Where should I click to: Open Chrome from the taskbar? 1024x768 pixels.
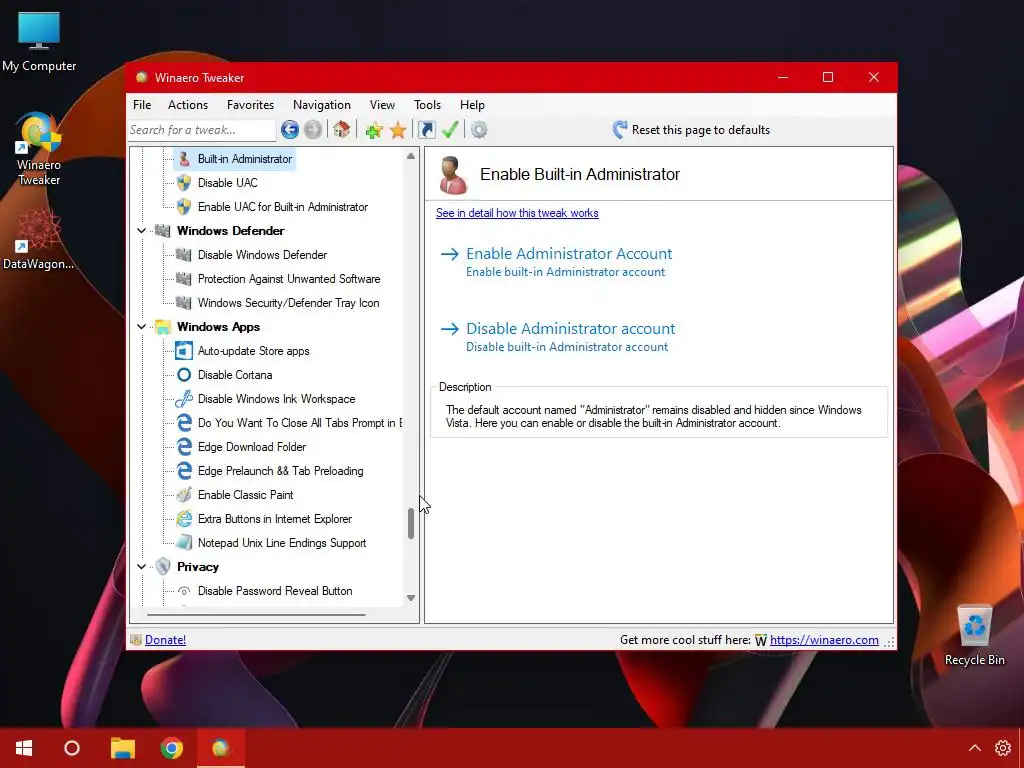(x=172, y=748)
